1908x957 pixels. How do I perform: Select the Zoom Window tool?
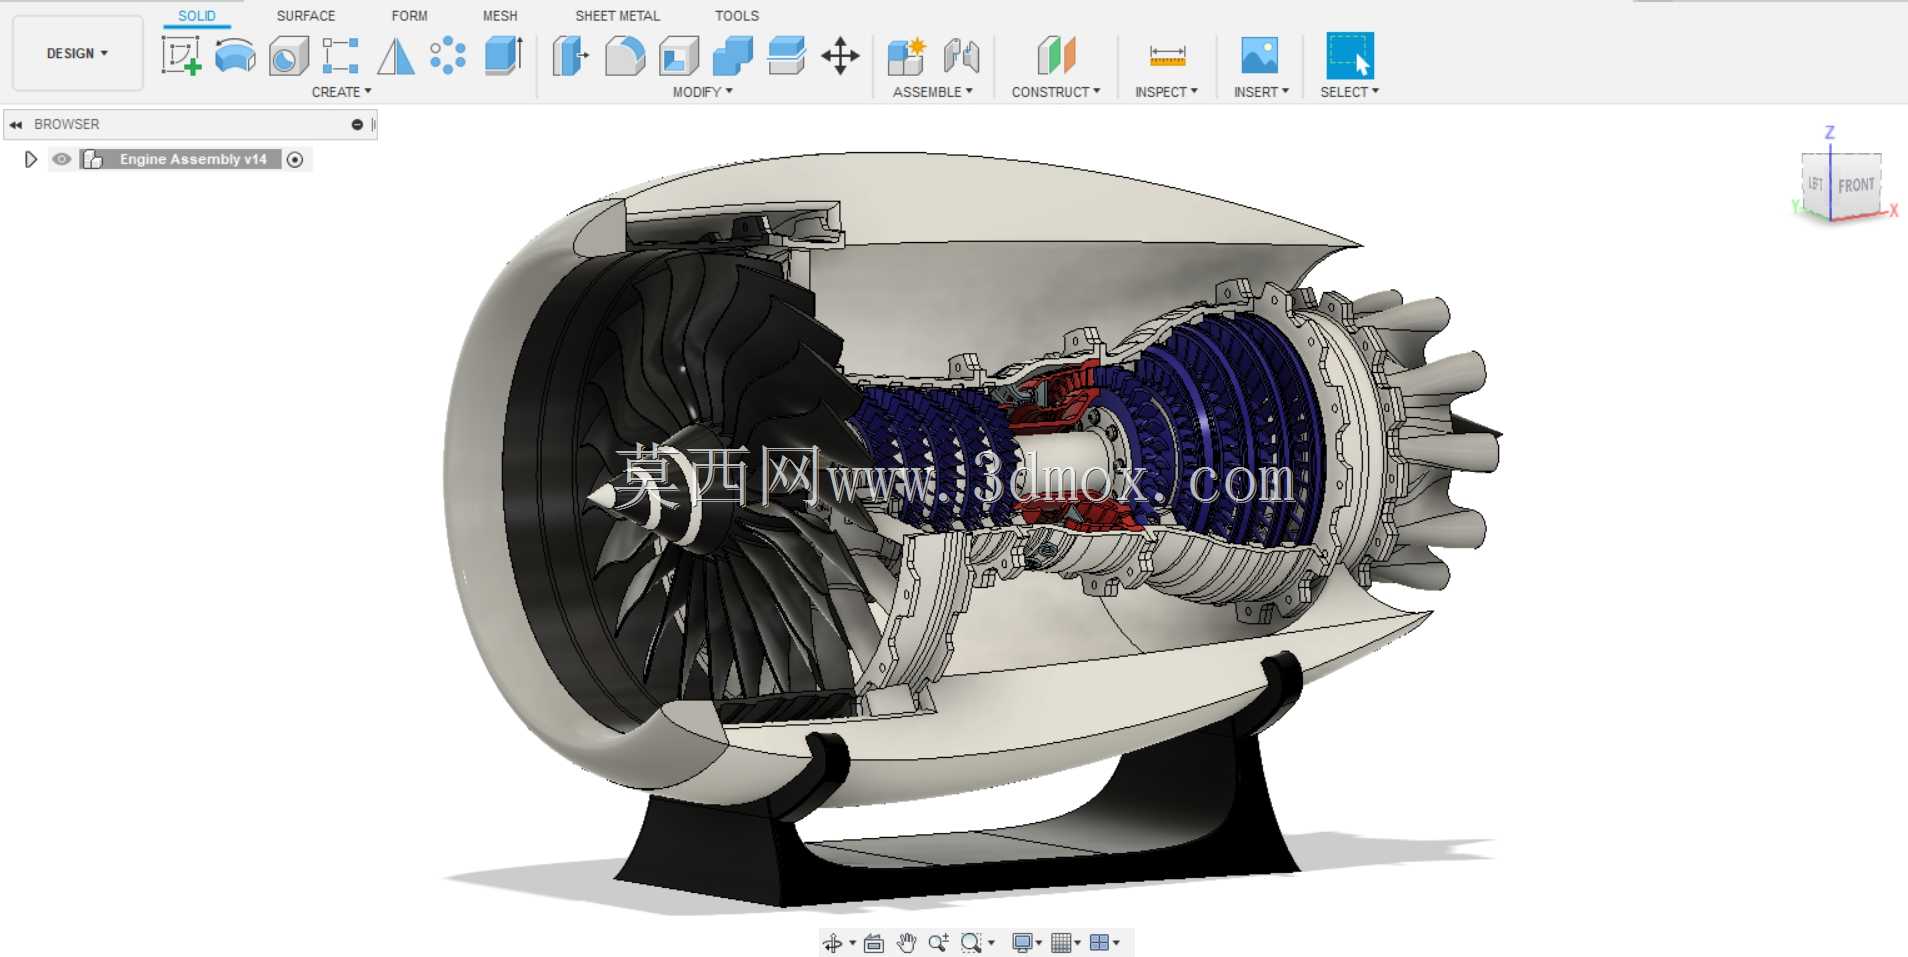pos(970,942)
